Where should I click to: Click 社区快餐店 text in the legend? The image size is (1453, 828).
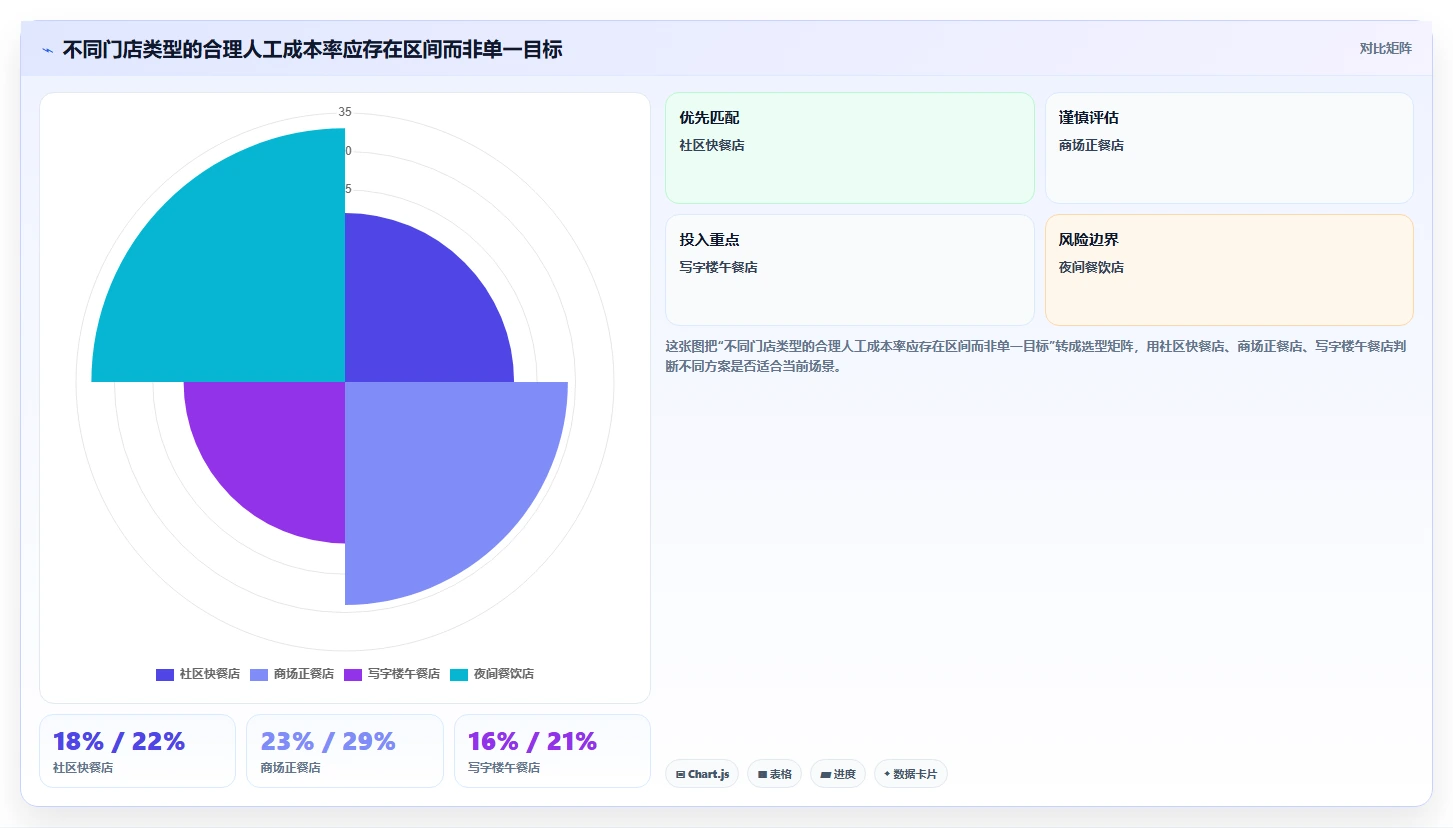tap(210, 674)
